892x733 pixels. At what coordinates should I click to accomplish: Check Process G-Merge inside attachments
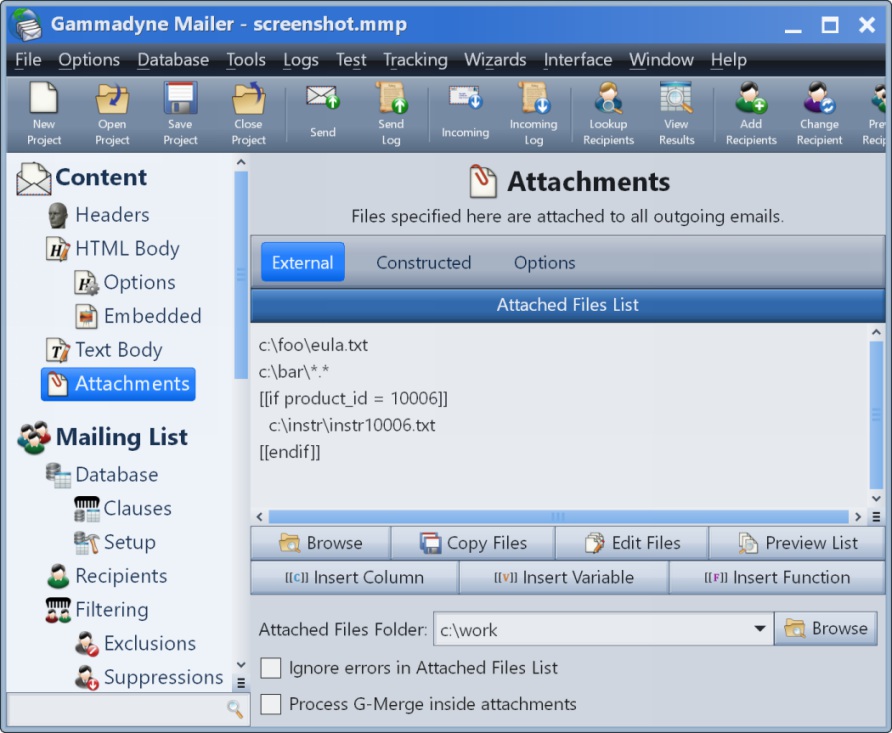pyautogui.click(x=271, y=705)
